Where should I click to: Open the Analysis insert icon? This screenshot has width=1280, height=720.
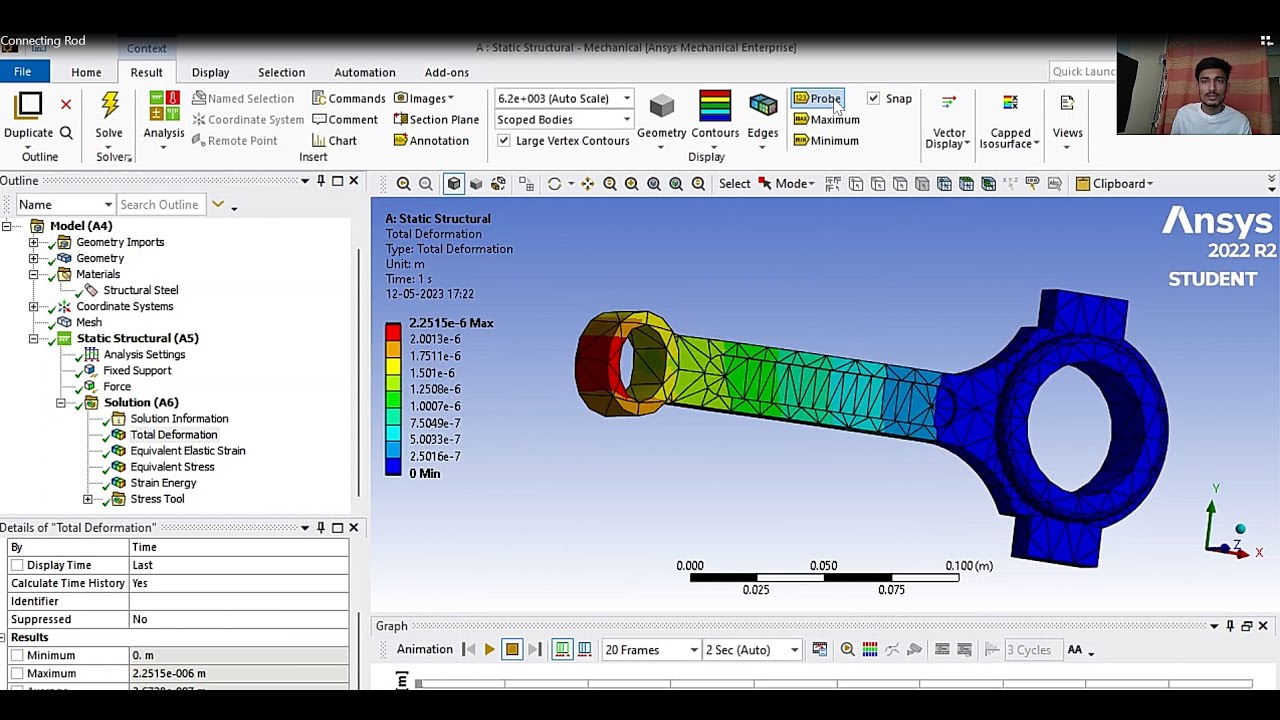(x=164, y=105)
